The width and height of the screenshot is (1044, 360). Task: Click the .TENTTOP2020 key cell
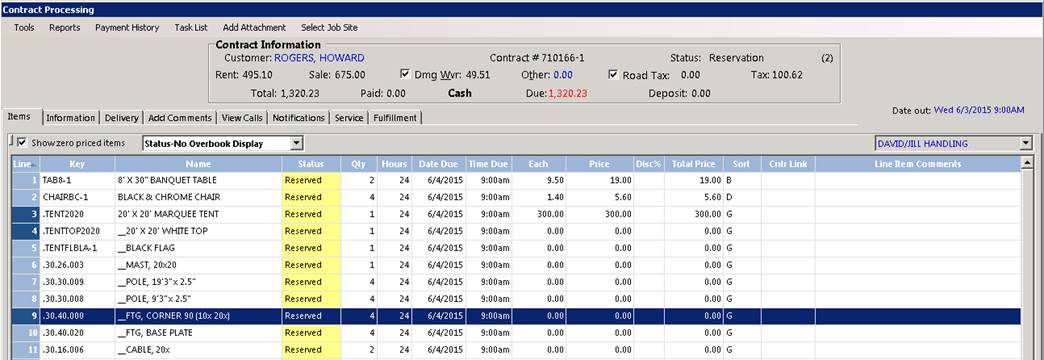pos(77,231)
